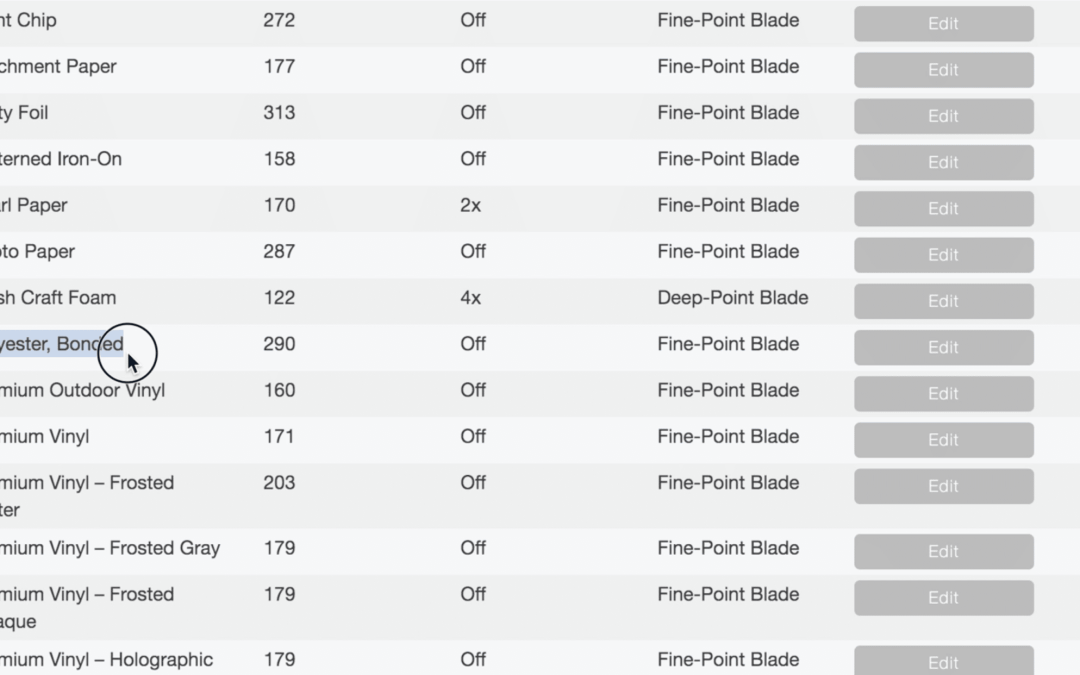
Task: Click the highlighted Polyester, Bonded material name
Action: [62, 344]
